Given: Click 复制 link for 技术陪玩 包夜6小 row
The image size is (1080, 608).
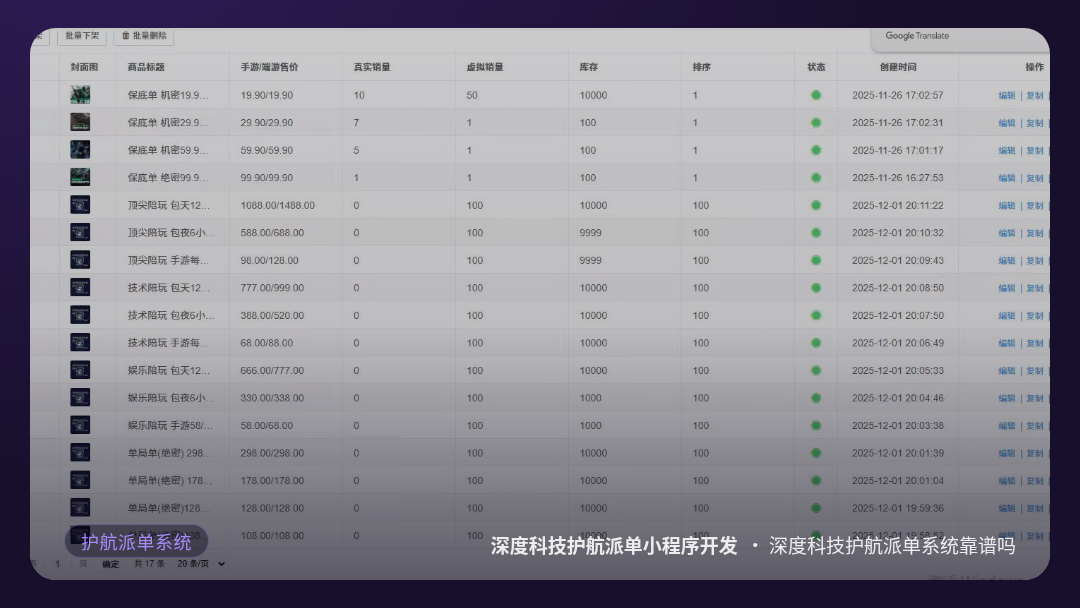Looking at the screenshot, I should (1035, 316).
